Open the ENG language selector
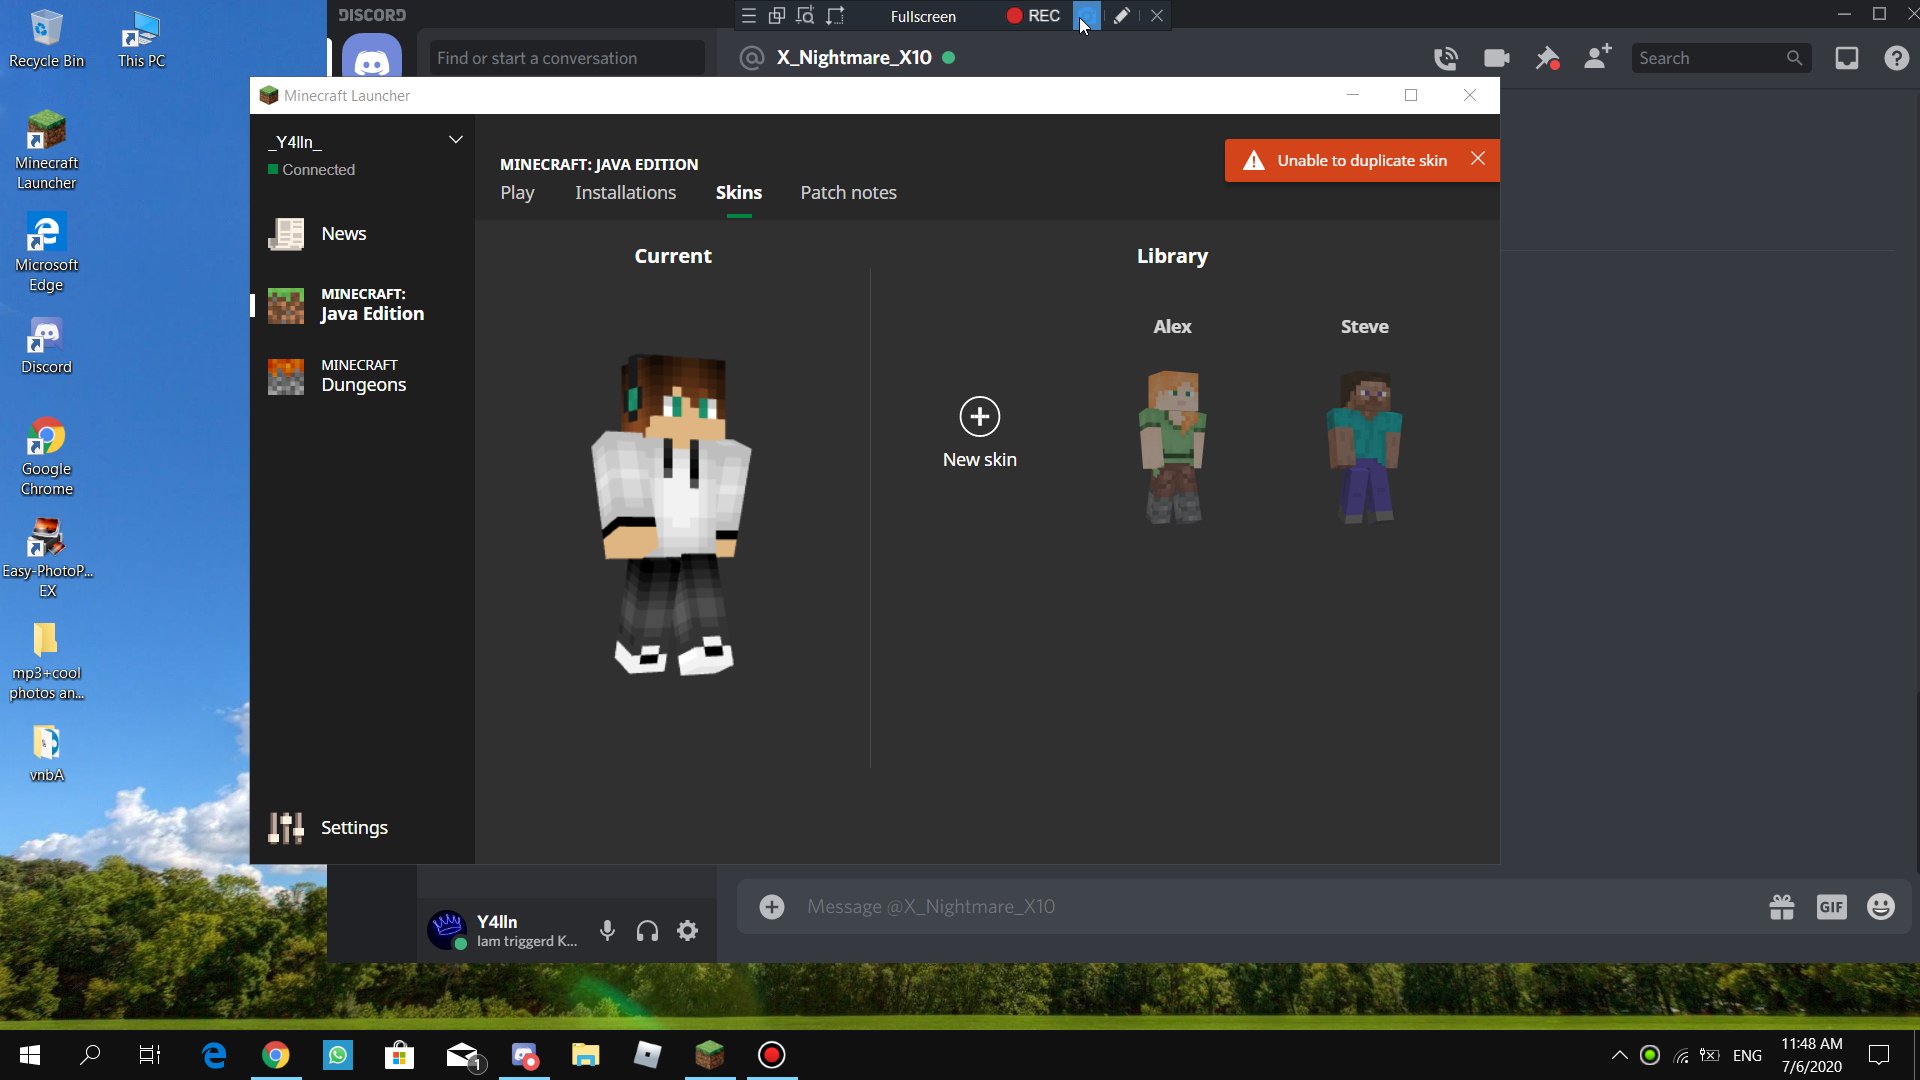The height and width of the screenshot is (1080, 1920). click(x=1747, y=1055)
